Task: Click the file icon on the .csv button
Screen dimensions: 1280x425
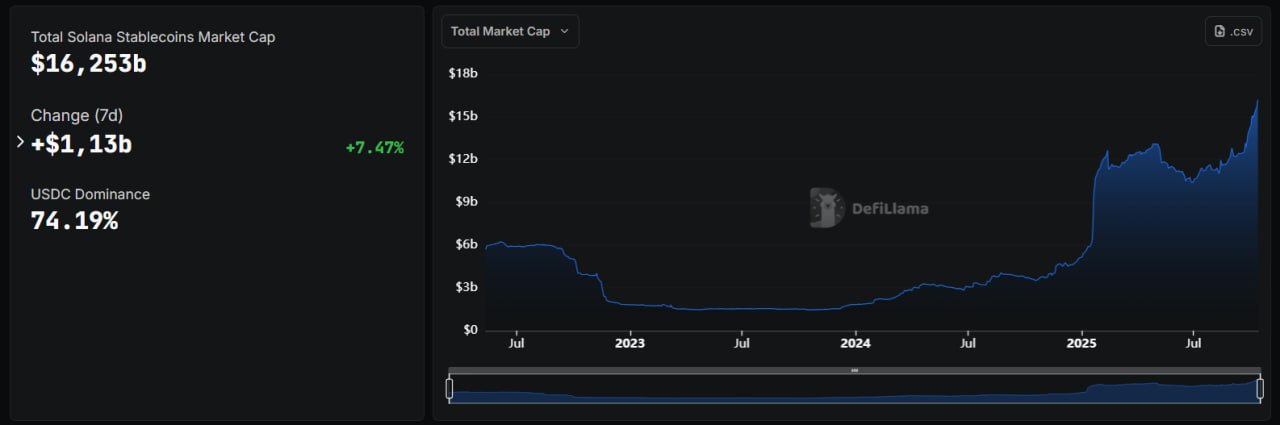Action: pyautogui.click(x=1220, y=31)
